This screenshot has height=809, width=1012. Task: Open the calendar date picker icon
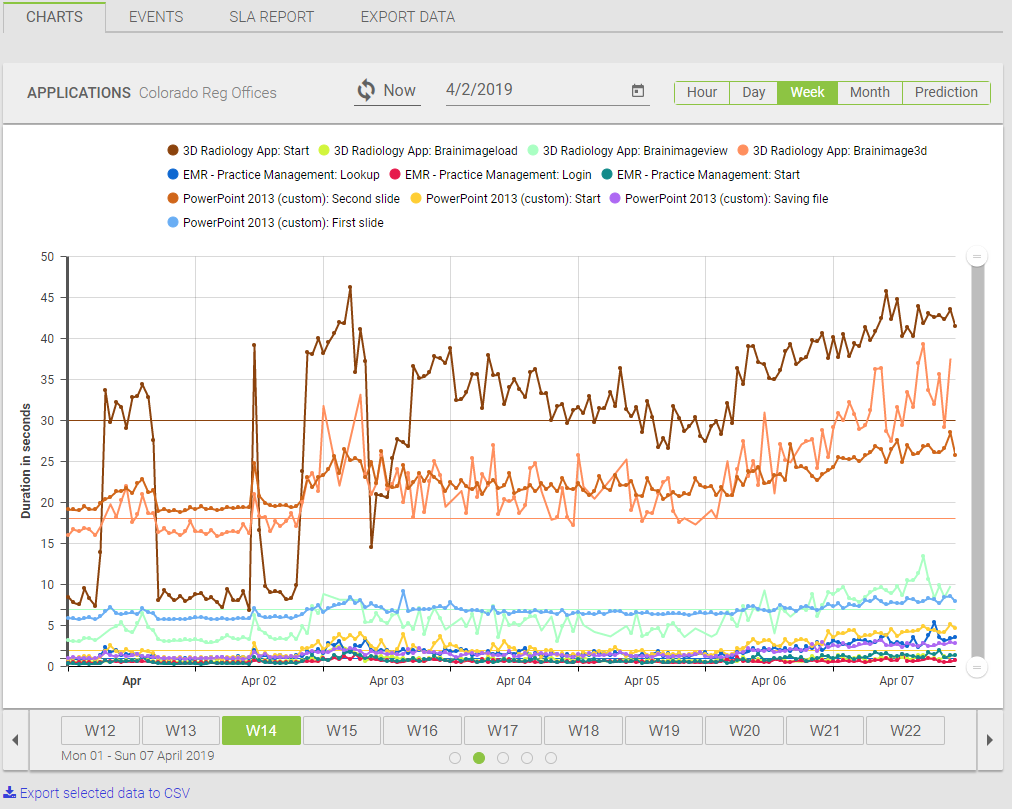pyautogui.click(x=638, y=91)
